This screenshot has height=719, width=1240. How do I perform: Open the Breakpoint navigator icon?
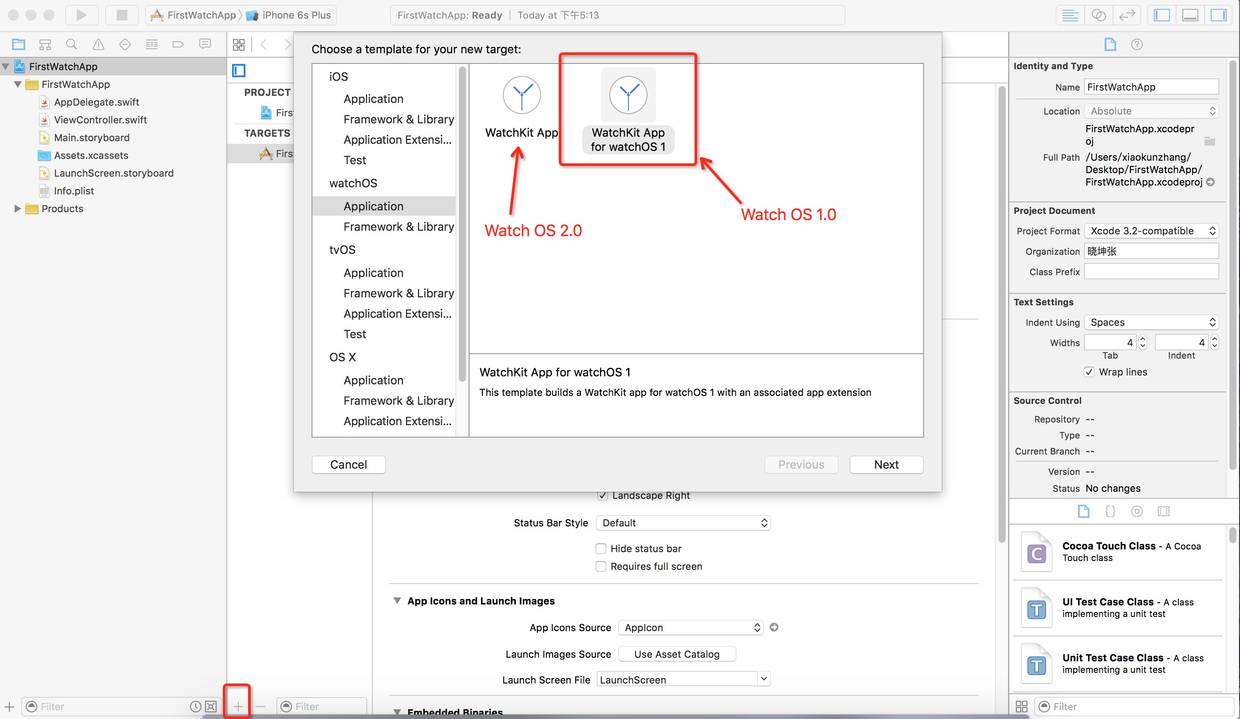(x=178, y=44)
